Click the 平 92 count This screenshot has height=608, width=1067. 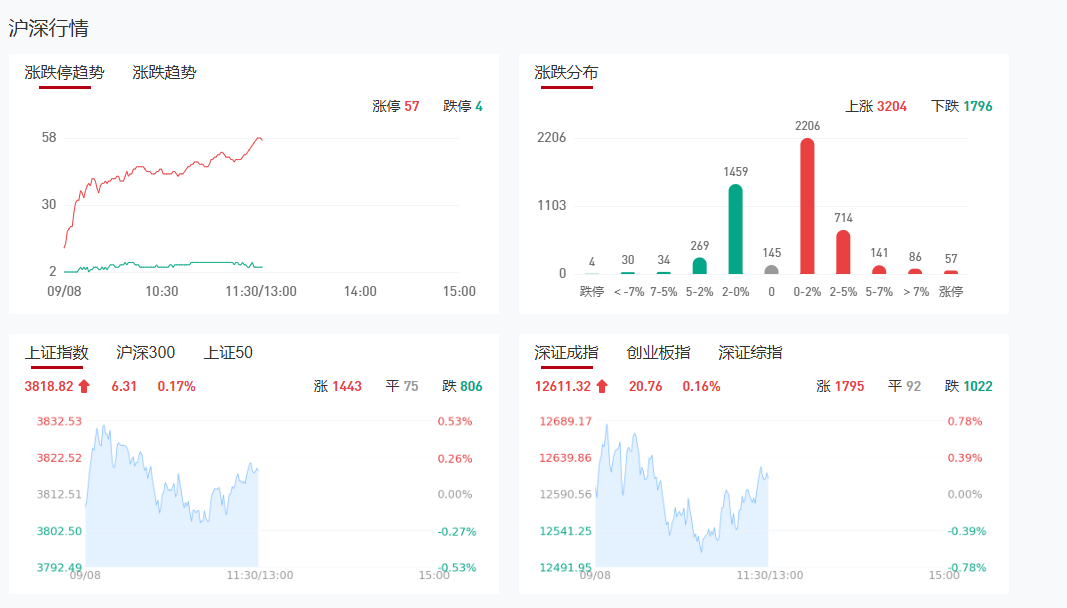tap(904, 386)
